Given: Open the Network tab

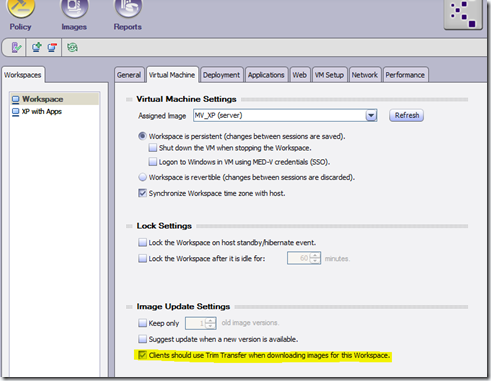Looking at the screenshot, I should point(365,75).
